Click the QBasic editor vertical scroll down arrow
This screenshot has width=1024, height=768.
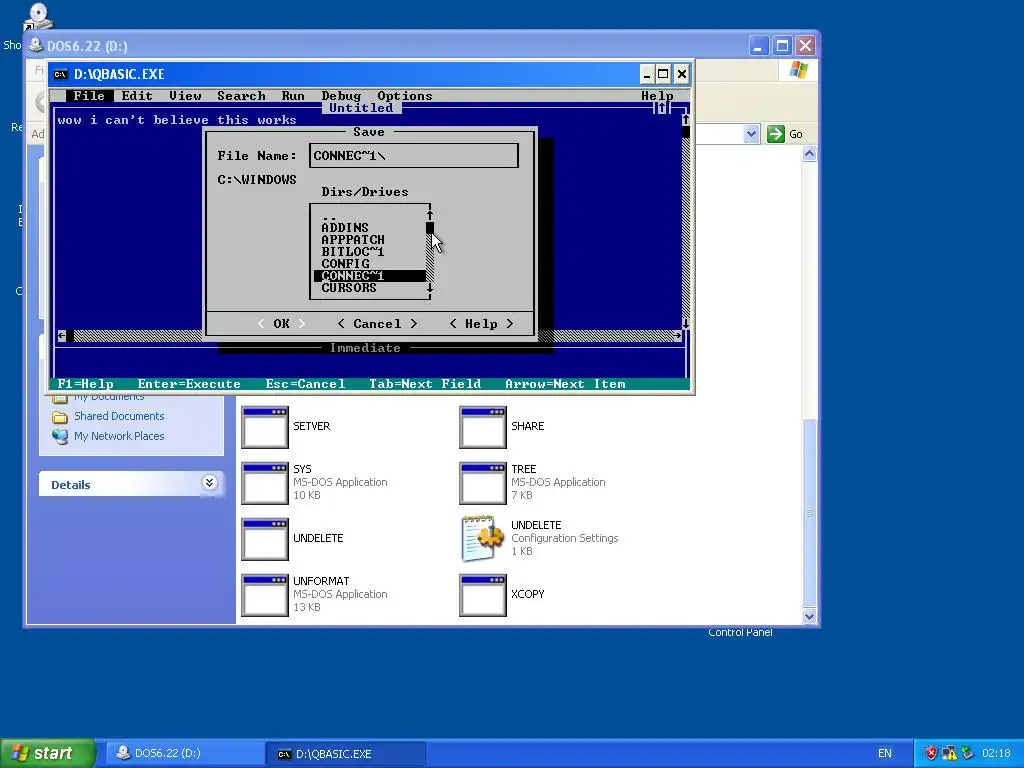pos(685,324)
